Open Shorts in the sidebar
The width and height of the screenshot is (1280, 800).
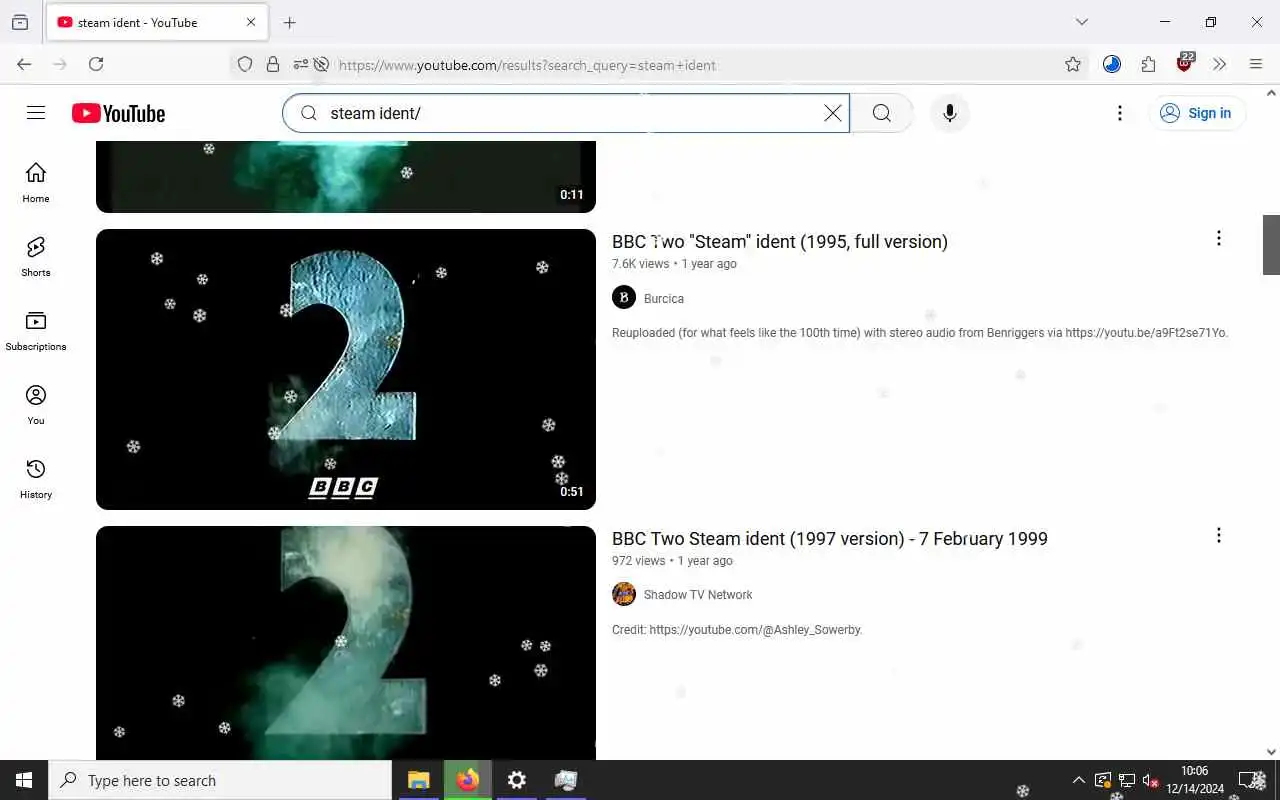[x=36, y=256]
